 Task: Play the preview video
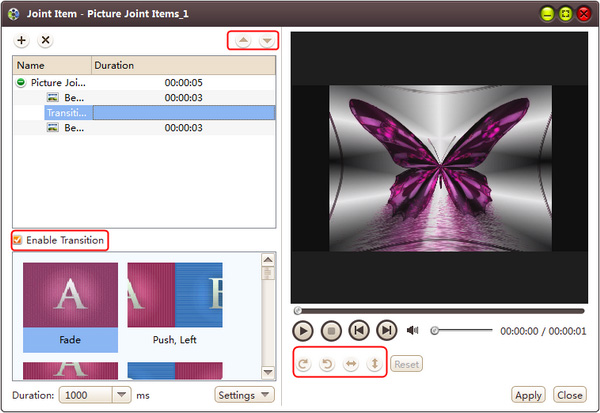[x=303, y=331]
